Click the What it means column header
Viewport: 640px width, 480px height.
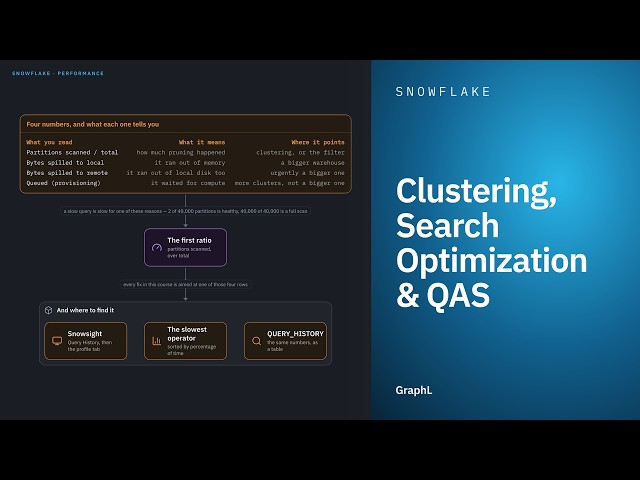[202, 142]
